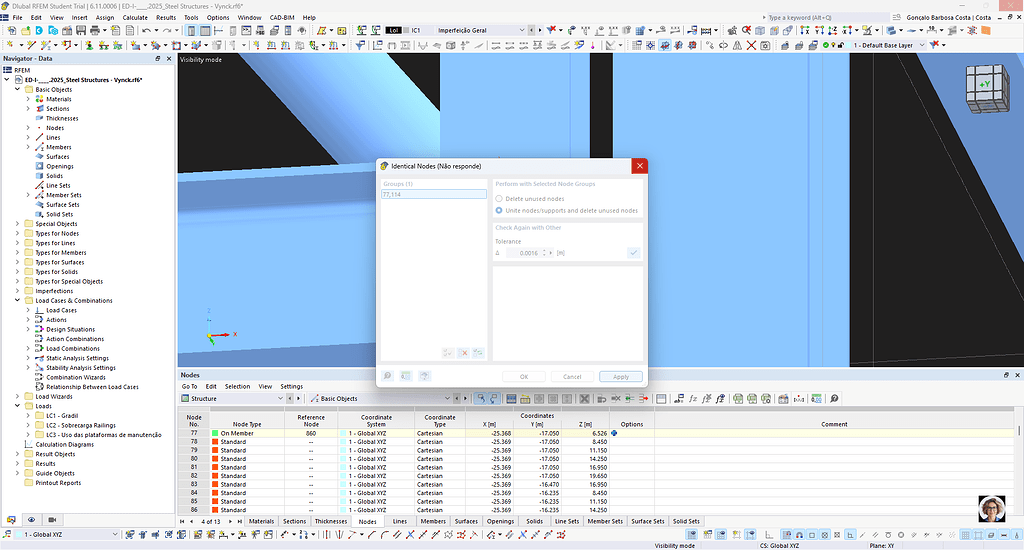Image resolution: width=1024 pixels, height=550 pixels.
Task: Click the X close icon in Nodes toolbar
Action: [x=584, y=398]
